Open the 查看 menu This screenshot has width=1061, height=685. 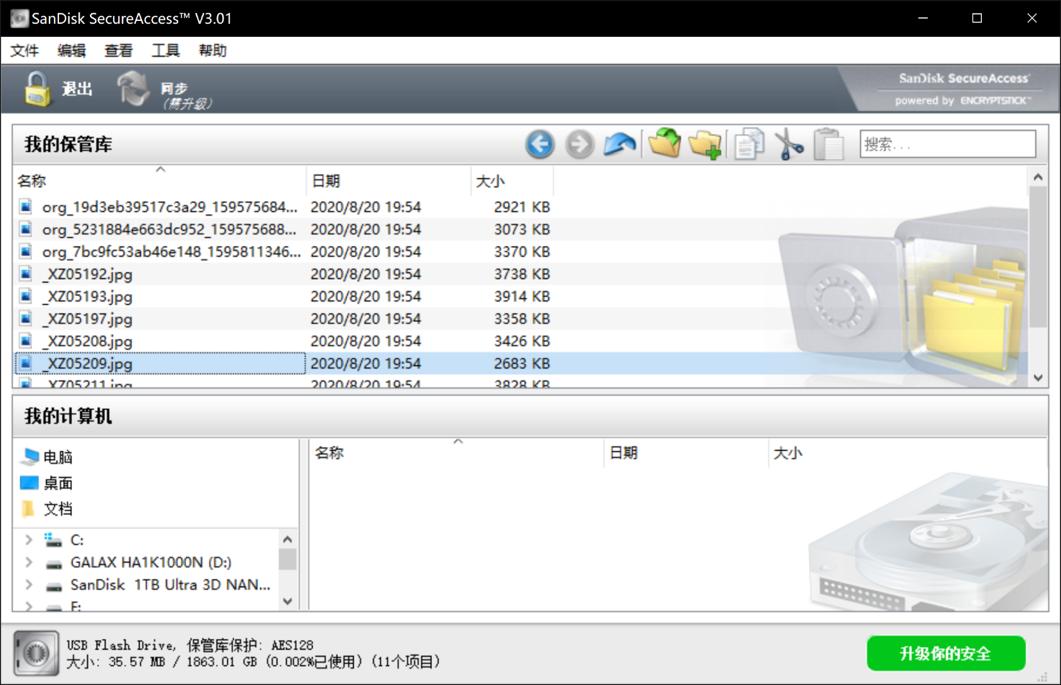(118, 50)
